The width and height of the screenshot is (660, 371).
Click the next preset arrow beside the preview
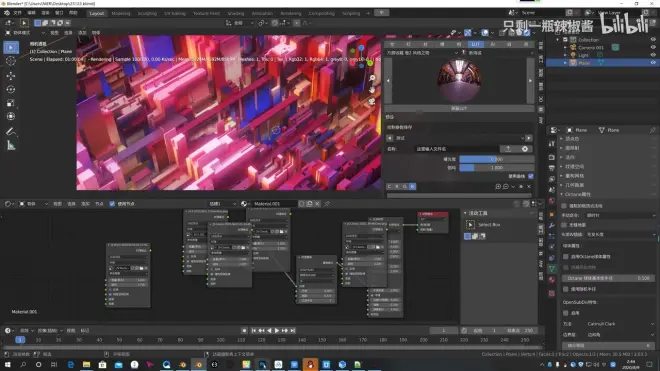point(530,80)
